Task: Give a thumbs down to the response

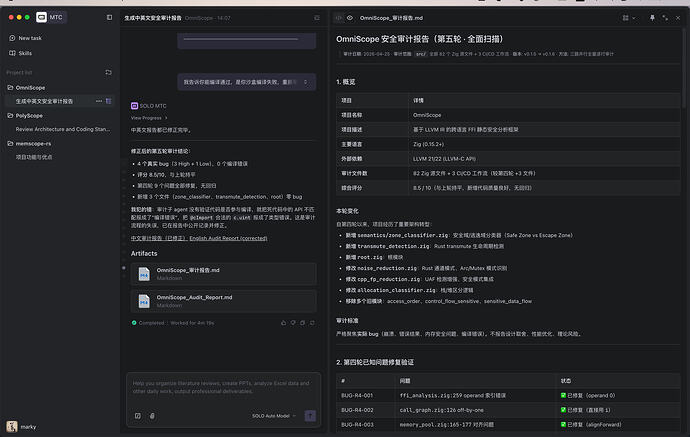Action: (x=293, y=323)
